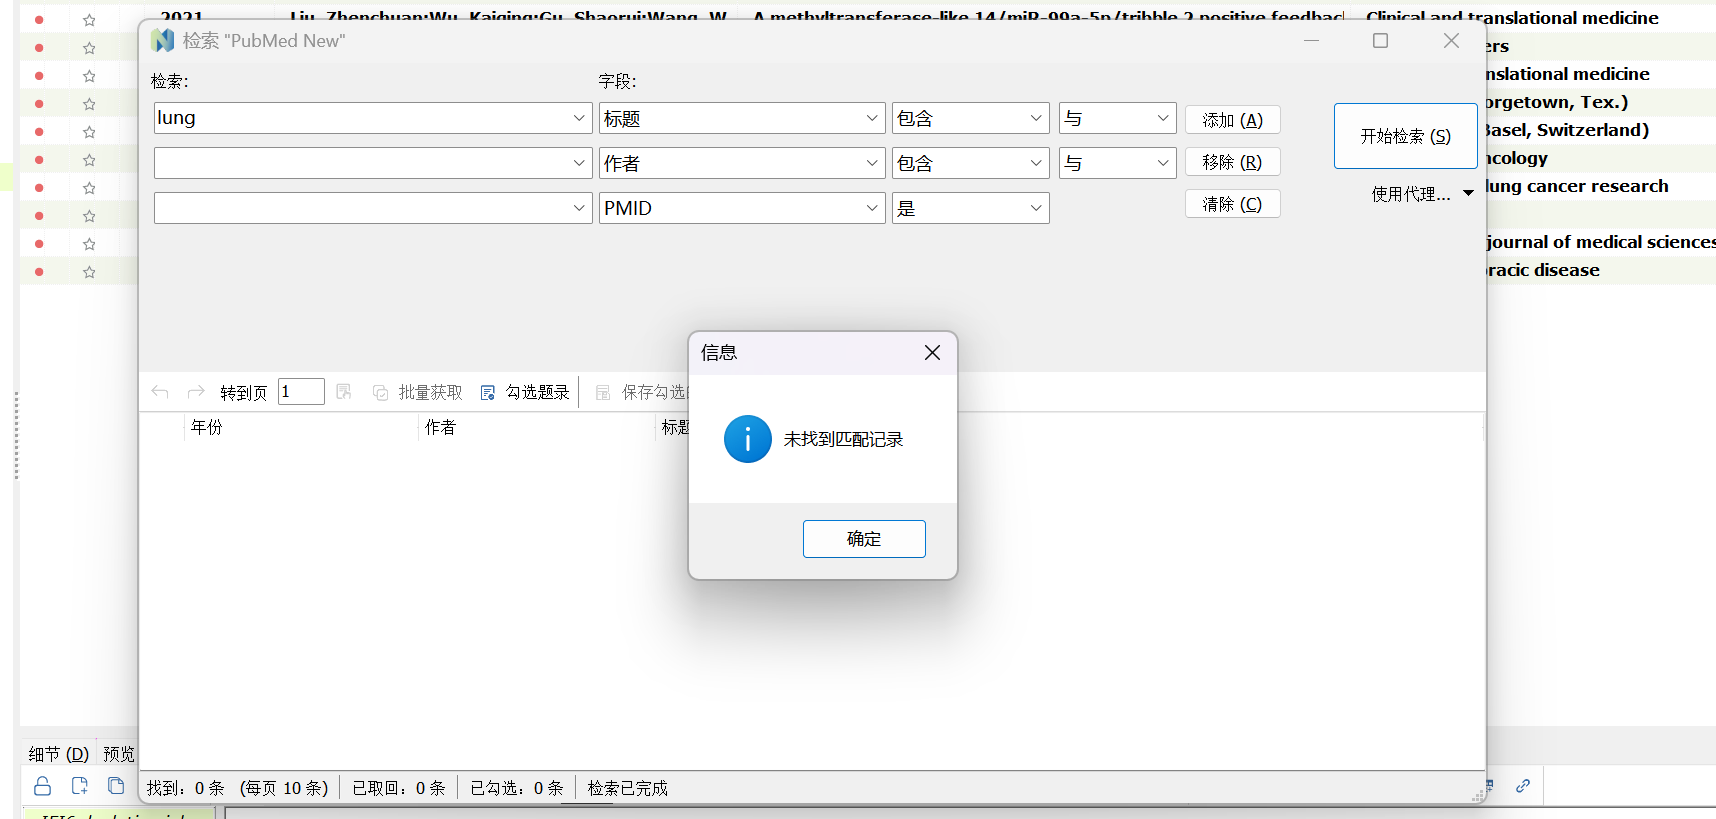Click the next page arrow icon
The image size is (1716, 819).
tap(196, 392)
